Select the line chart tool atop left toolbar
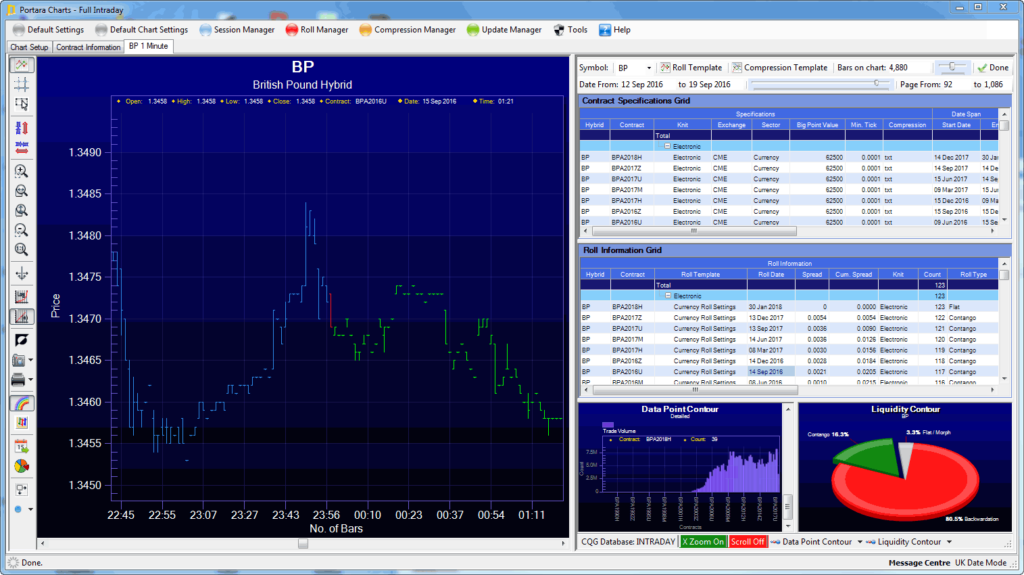The image size is (1024, 575). coord(22,65)
